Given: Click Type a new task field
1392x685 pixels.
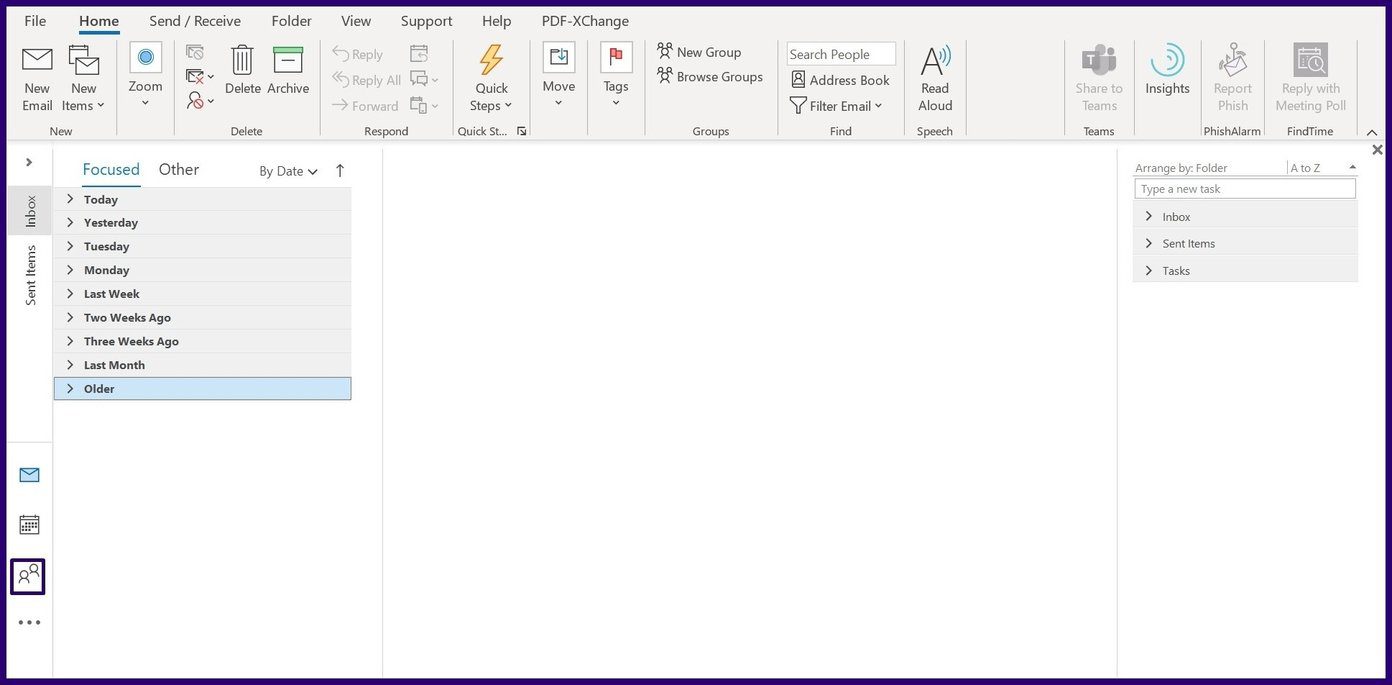Looking at the screenshot, I should [x=1245, y=189].
